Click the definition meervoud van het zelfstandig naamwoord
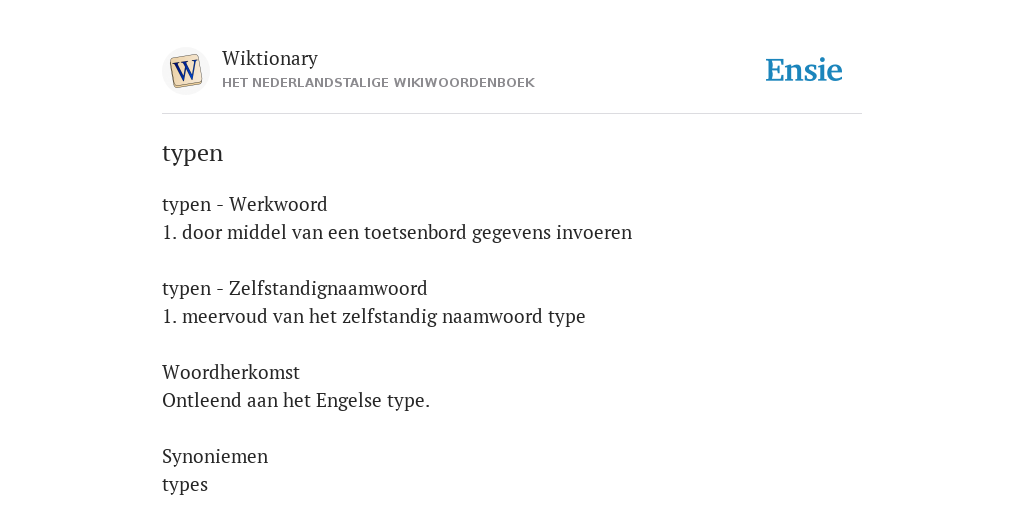This screenshot has height=512, width=1024. coord(374,317)
